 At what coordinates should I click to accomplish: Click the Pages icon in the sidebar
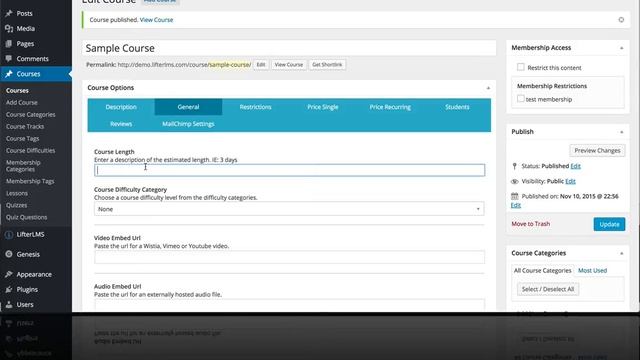pyautogui.click(x=9, y=44)
